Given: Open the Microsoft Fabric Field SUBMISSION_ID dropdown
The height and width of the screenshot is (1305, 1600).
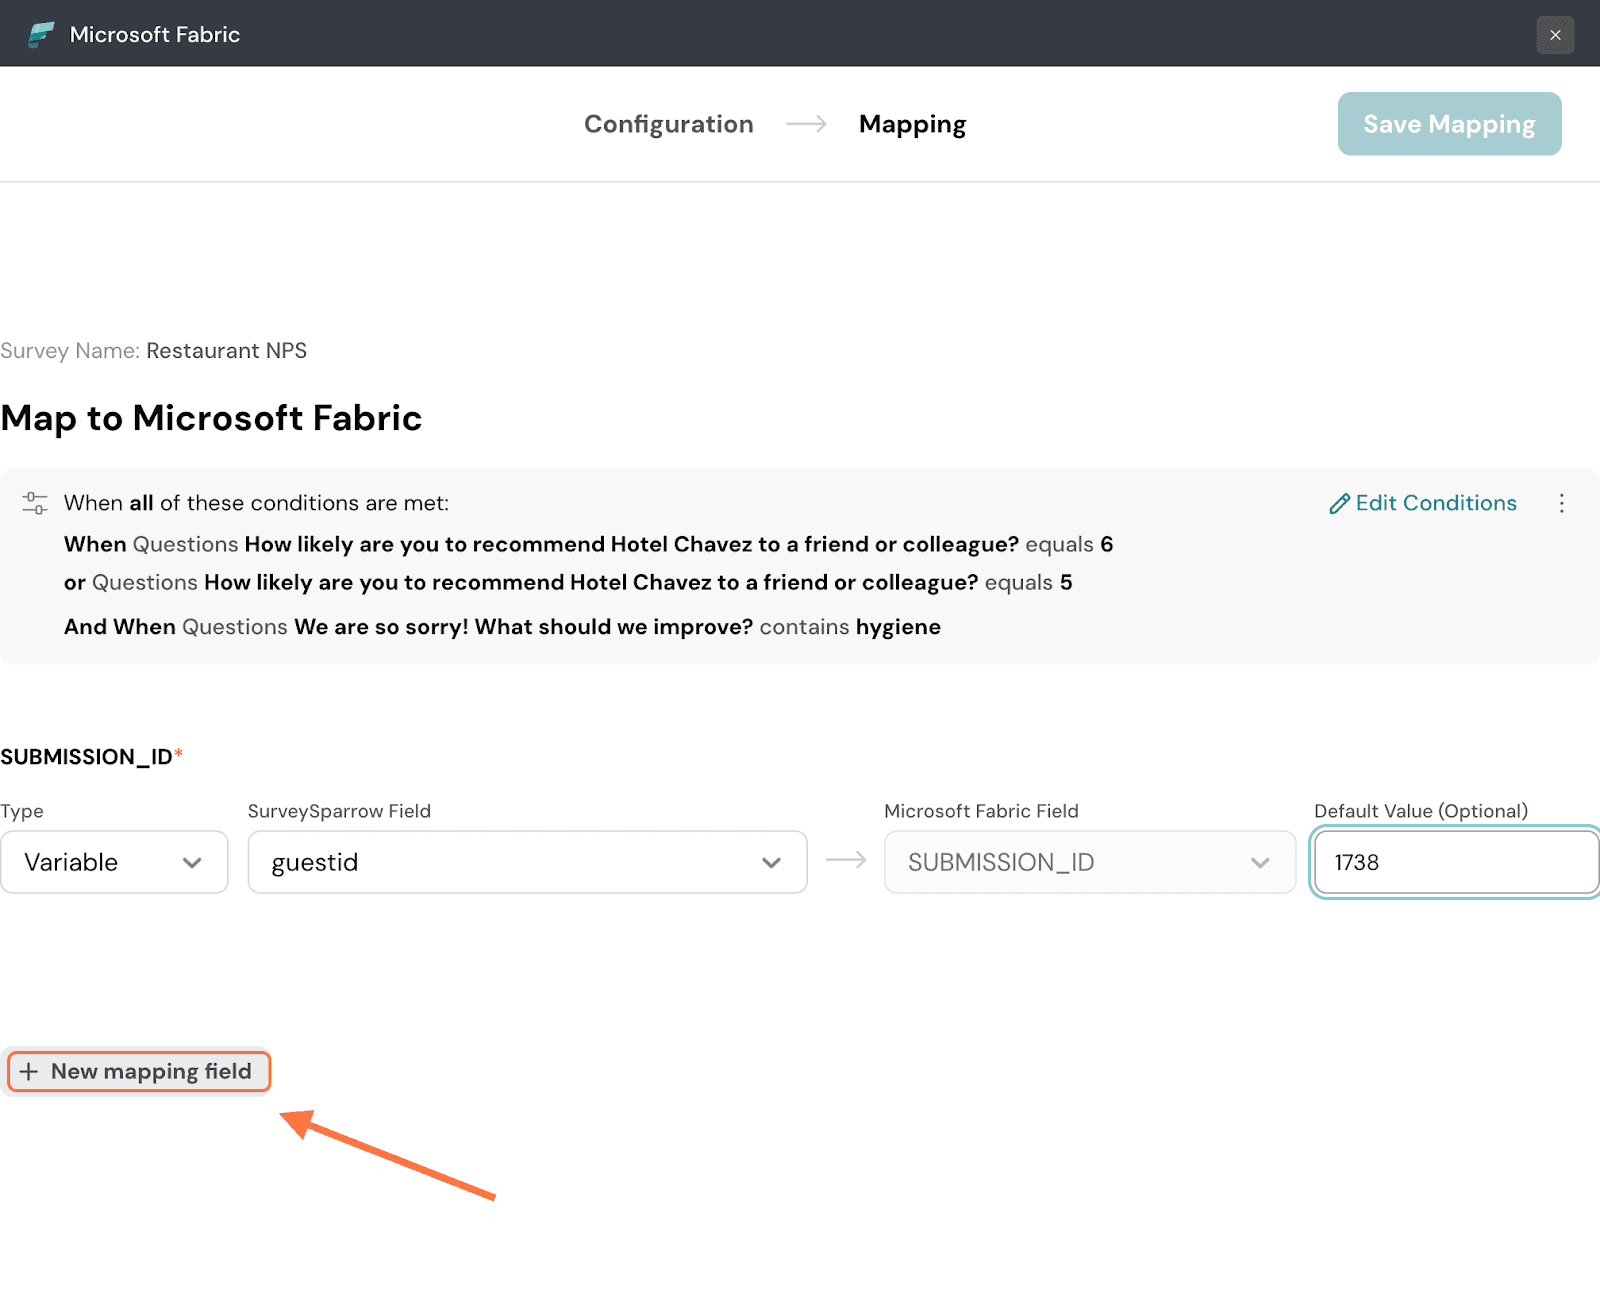Looking at the screenshot, I should (1089, 862).
